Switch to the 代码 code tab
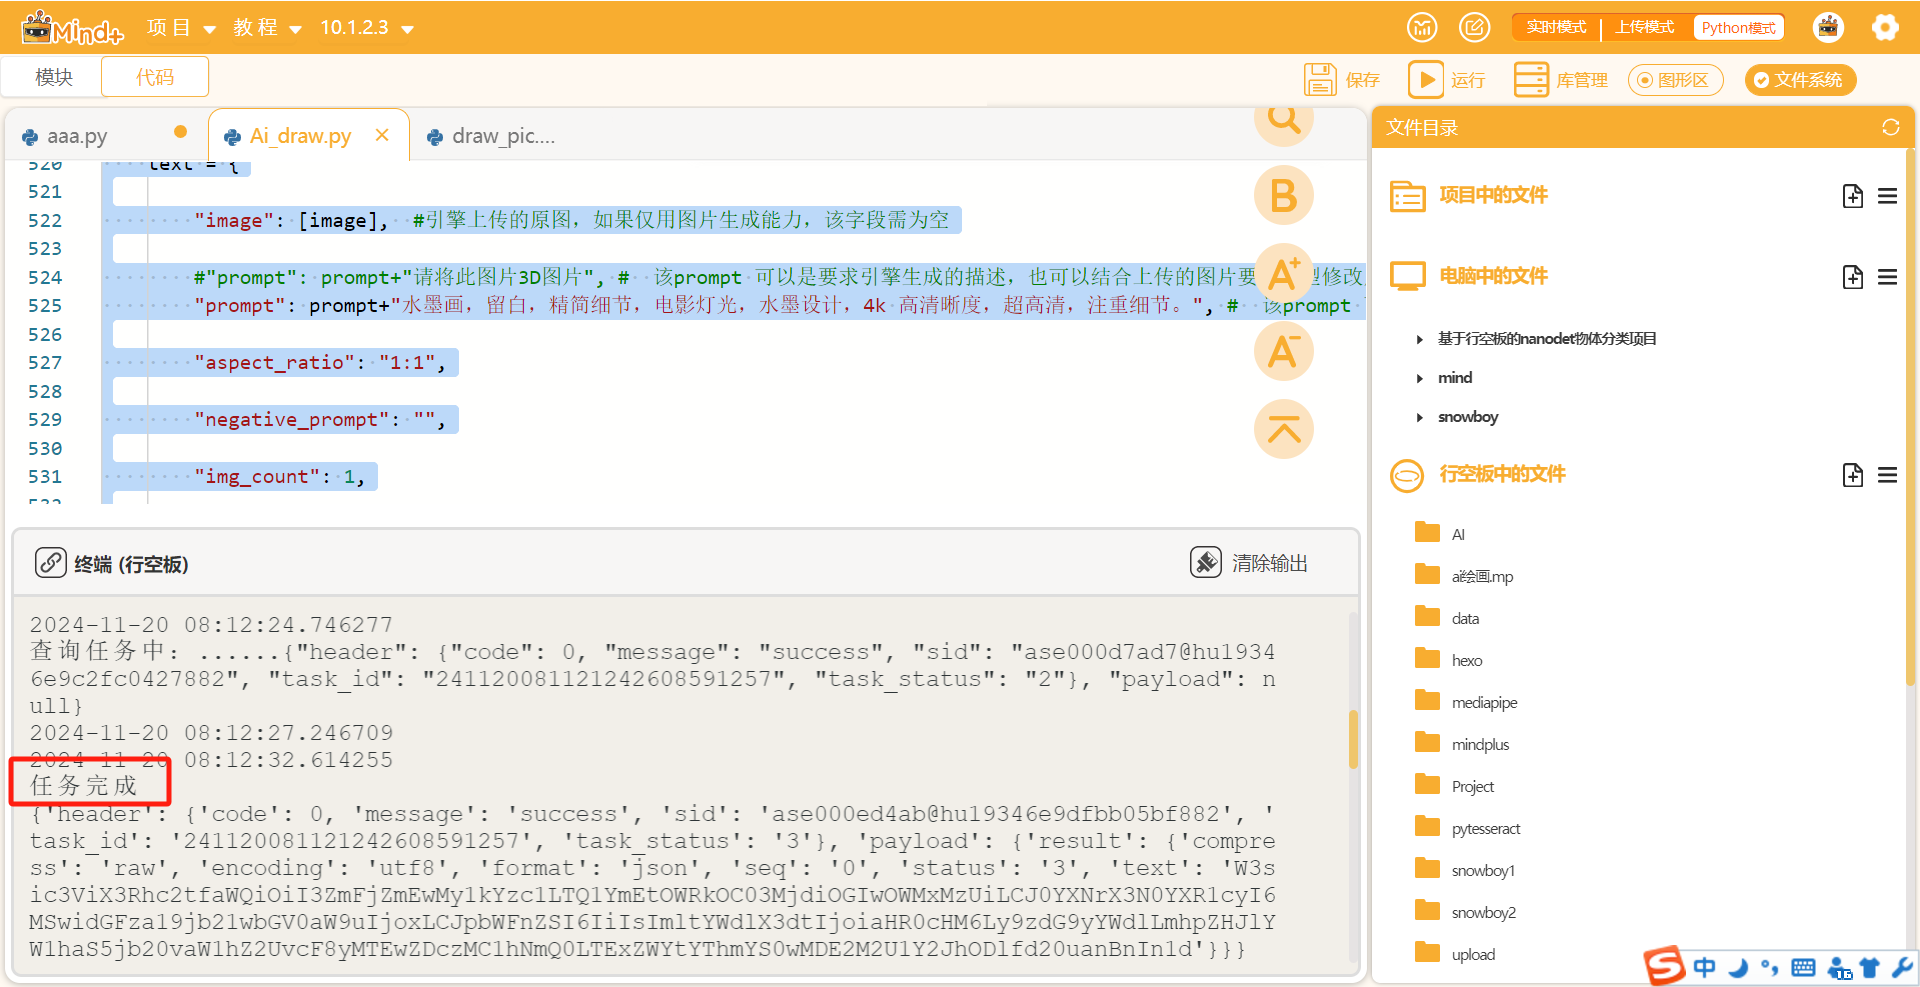The width and height of the screenshot is (1920, 987). point(155,77)
